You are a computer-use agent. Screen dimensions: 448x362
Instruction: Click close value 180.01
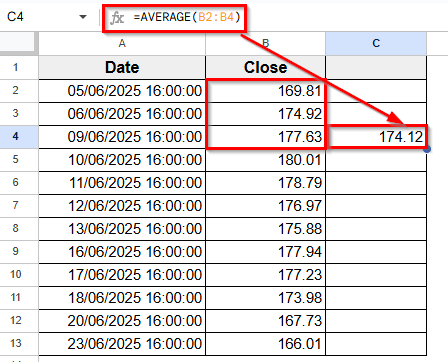pos(265,160)
